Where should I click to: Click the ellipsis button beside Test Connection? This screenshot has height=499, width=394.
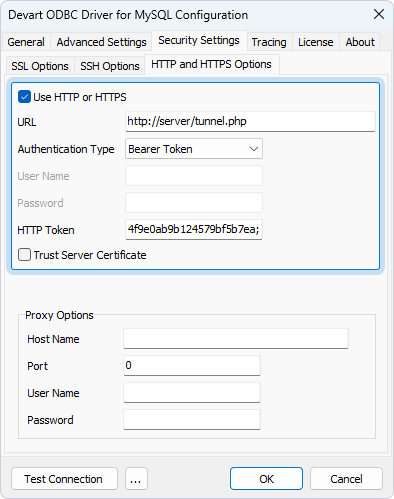136,479
